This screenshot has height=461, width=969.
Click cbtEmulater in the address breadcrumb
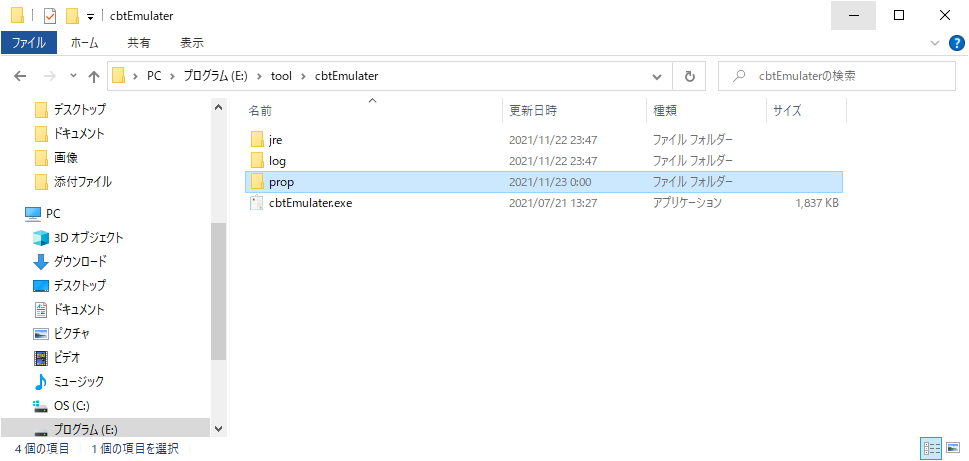[x=347, y=76]
